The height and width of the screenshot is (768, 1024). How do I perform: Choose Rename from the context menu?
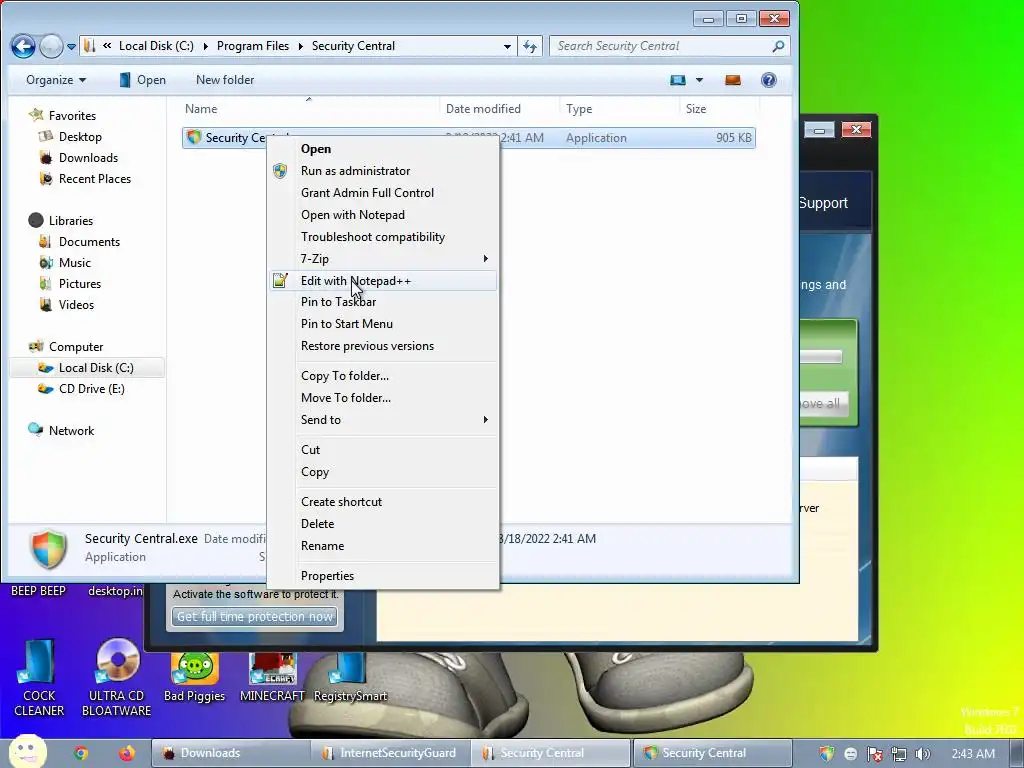pyautogui.click(x=383, y=546)
